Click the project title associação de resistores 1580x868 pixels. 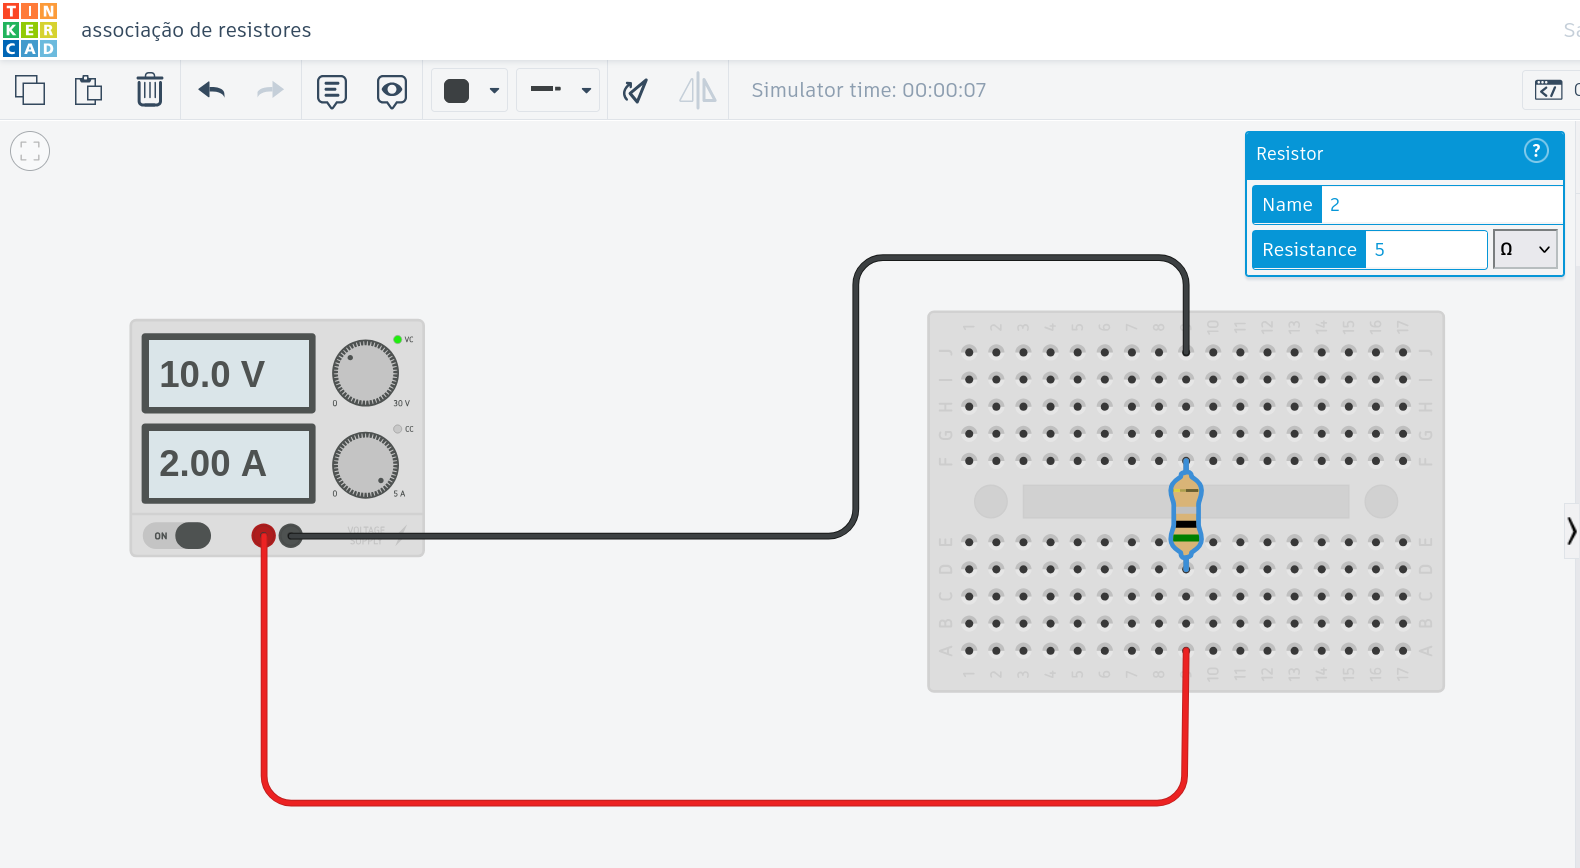click(x=196, y=30)
